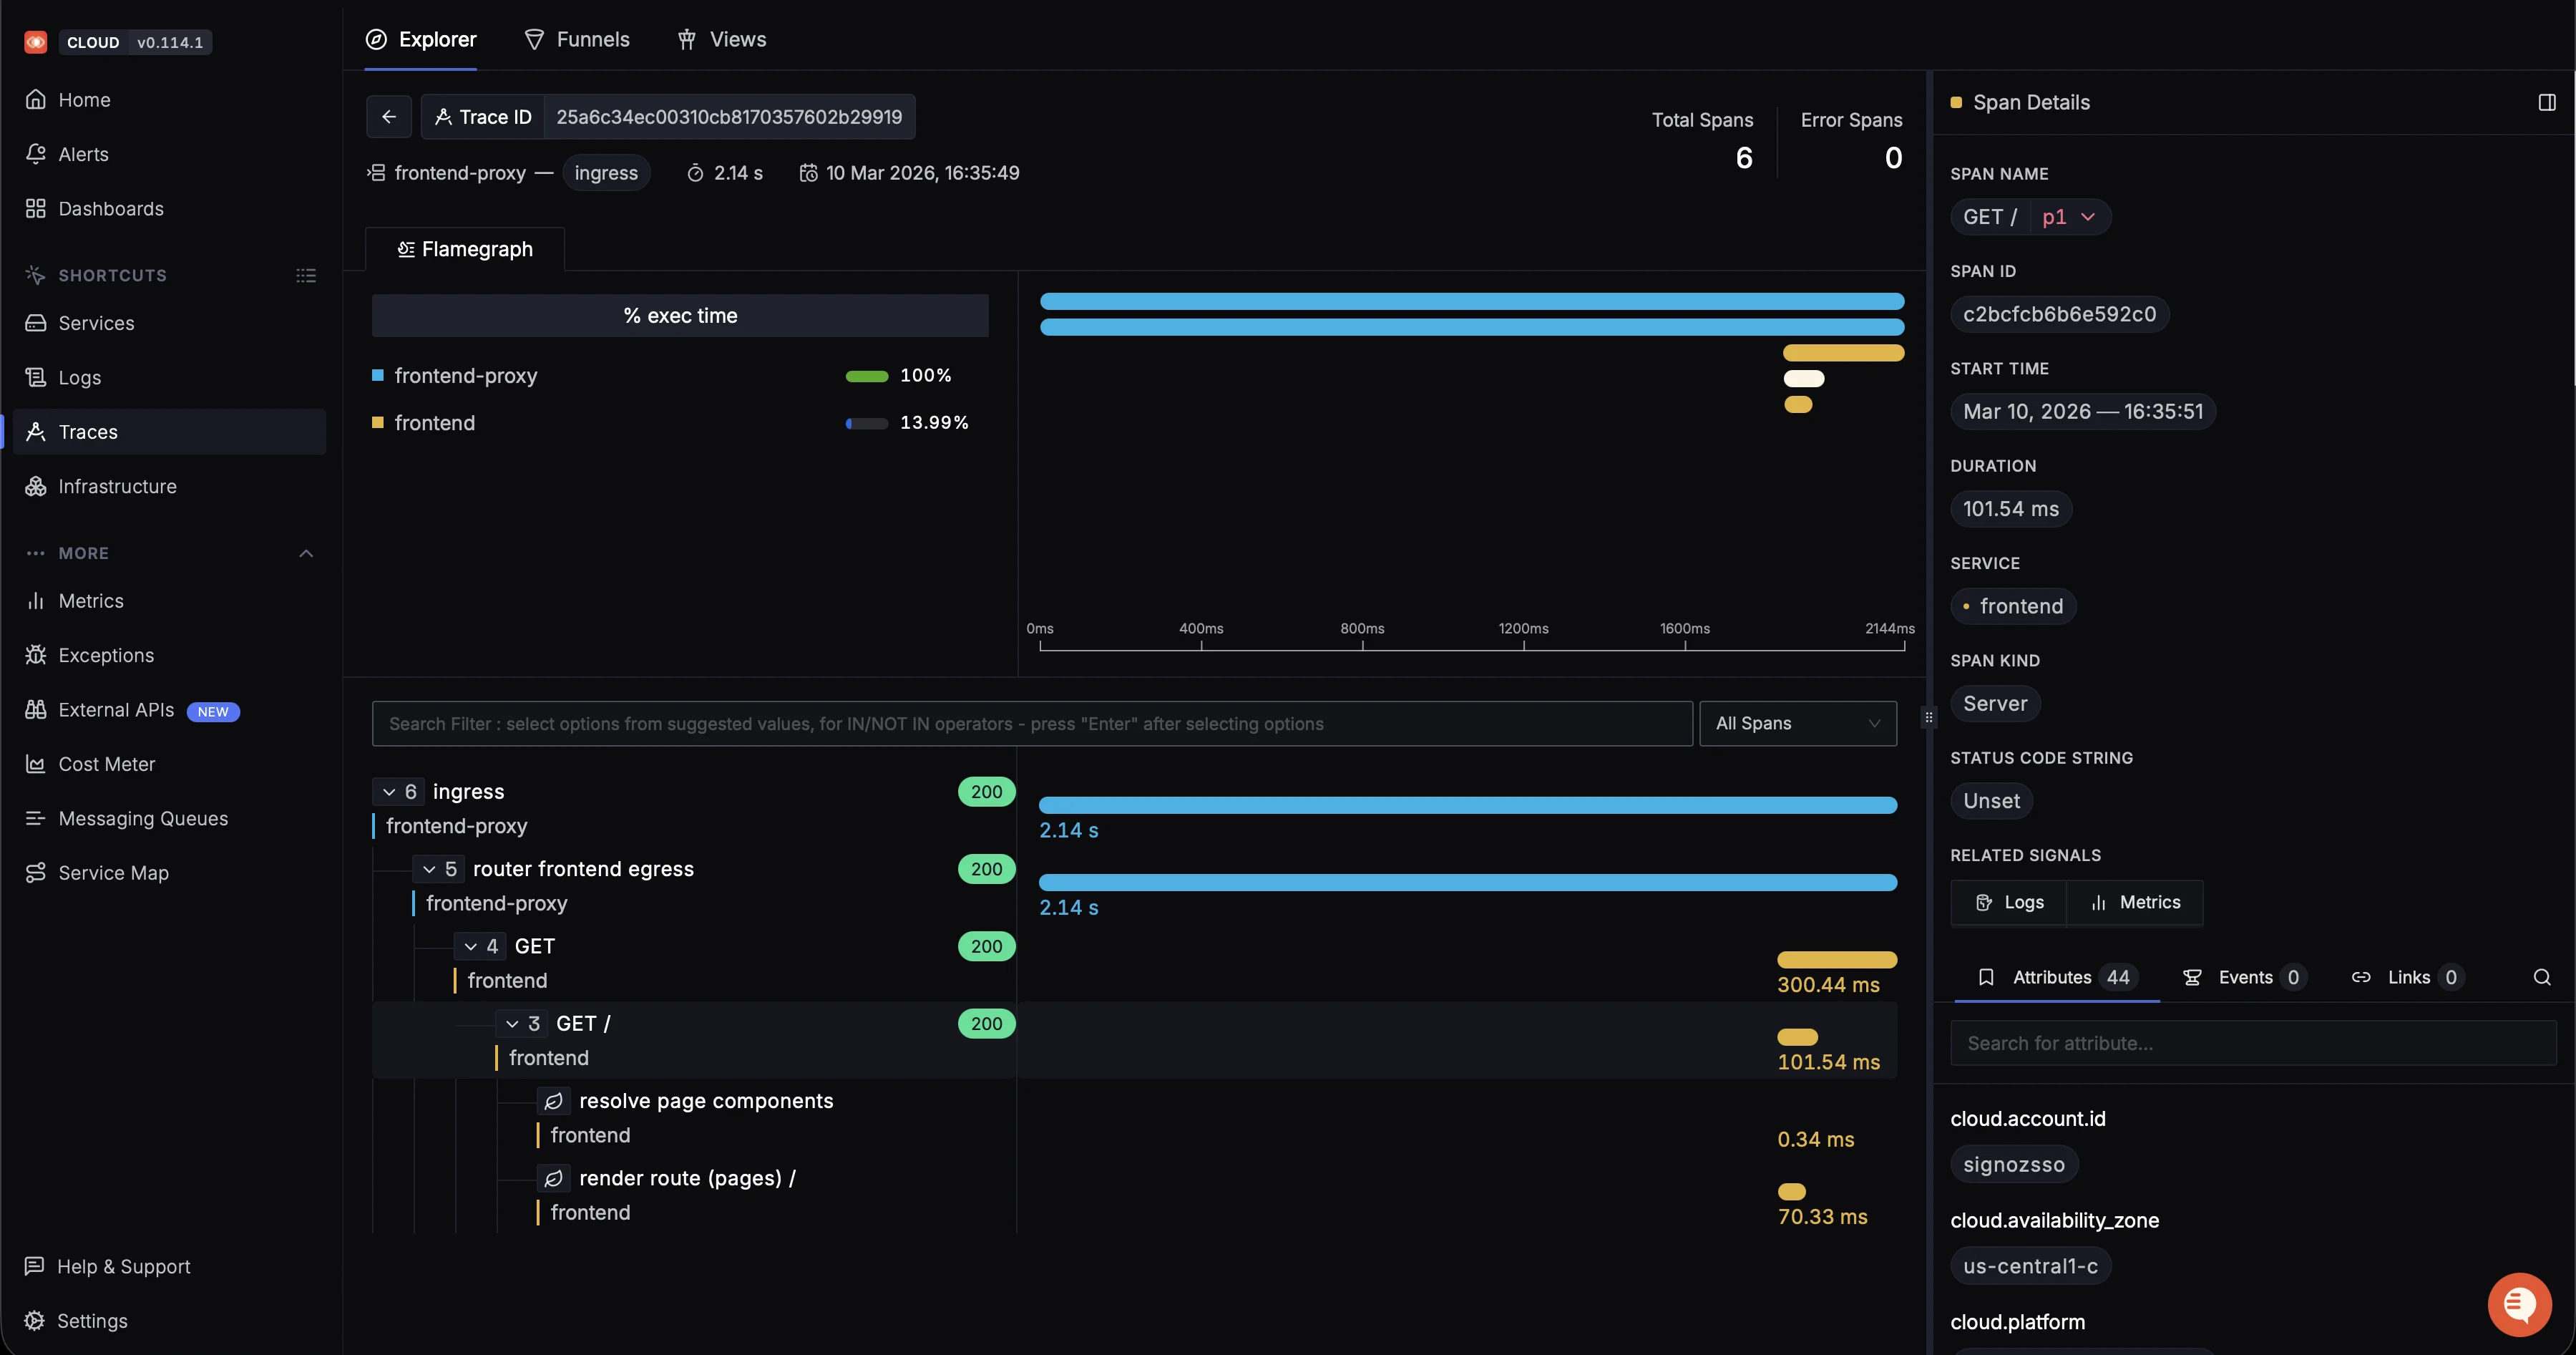This screenshot has height=1355, width=2576.
Task: Collapse the MORE section in sidebar
Action: 305,552
